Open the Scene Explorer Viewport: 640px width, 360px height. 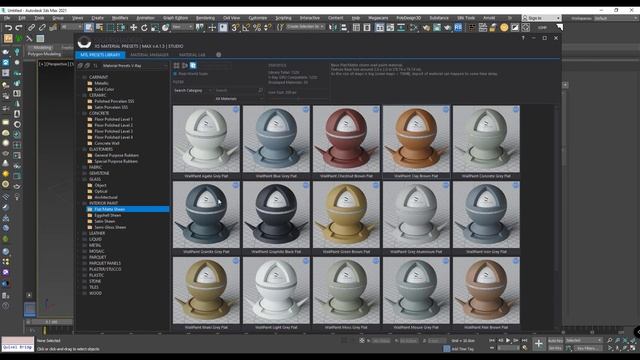356,28
